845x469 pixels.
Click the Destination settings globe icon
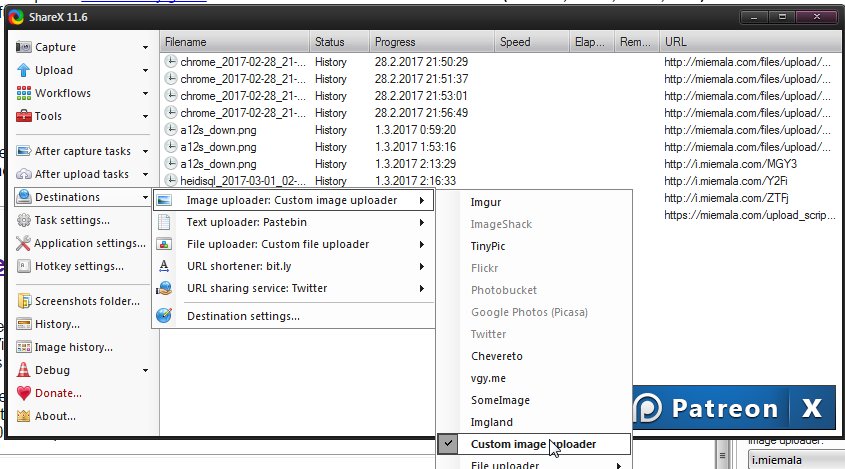click(x=164, y=316)
